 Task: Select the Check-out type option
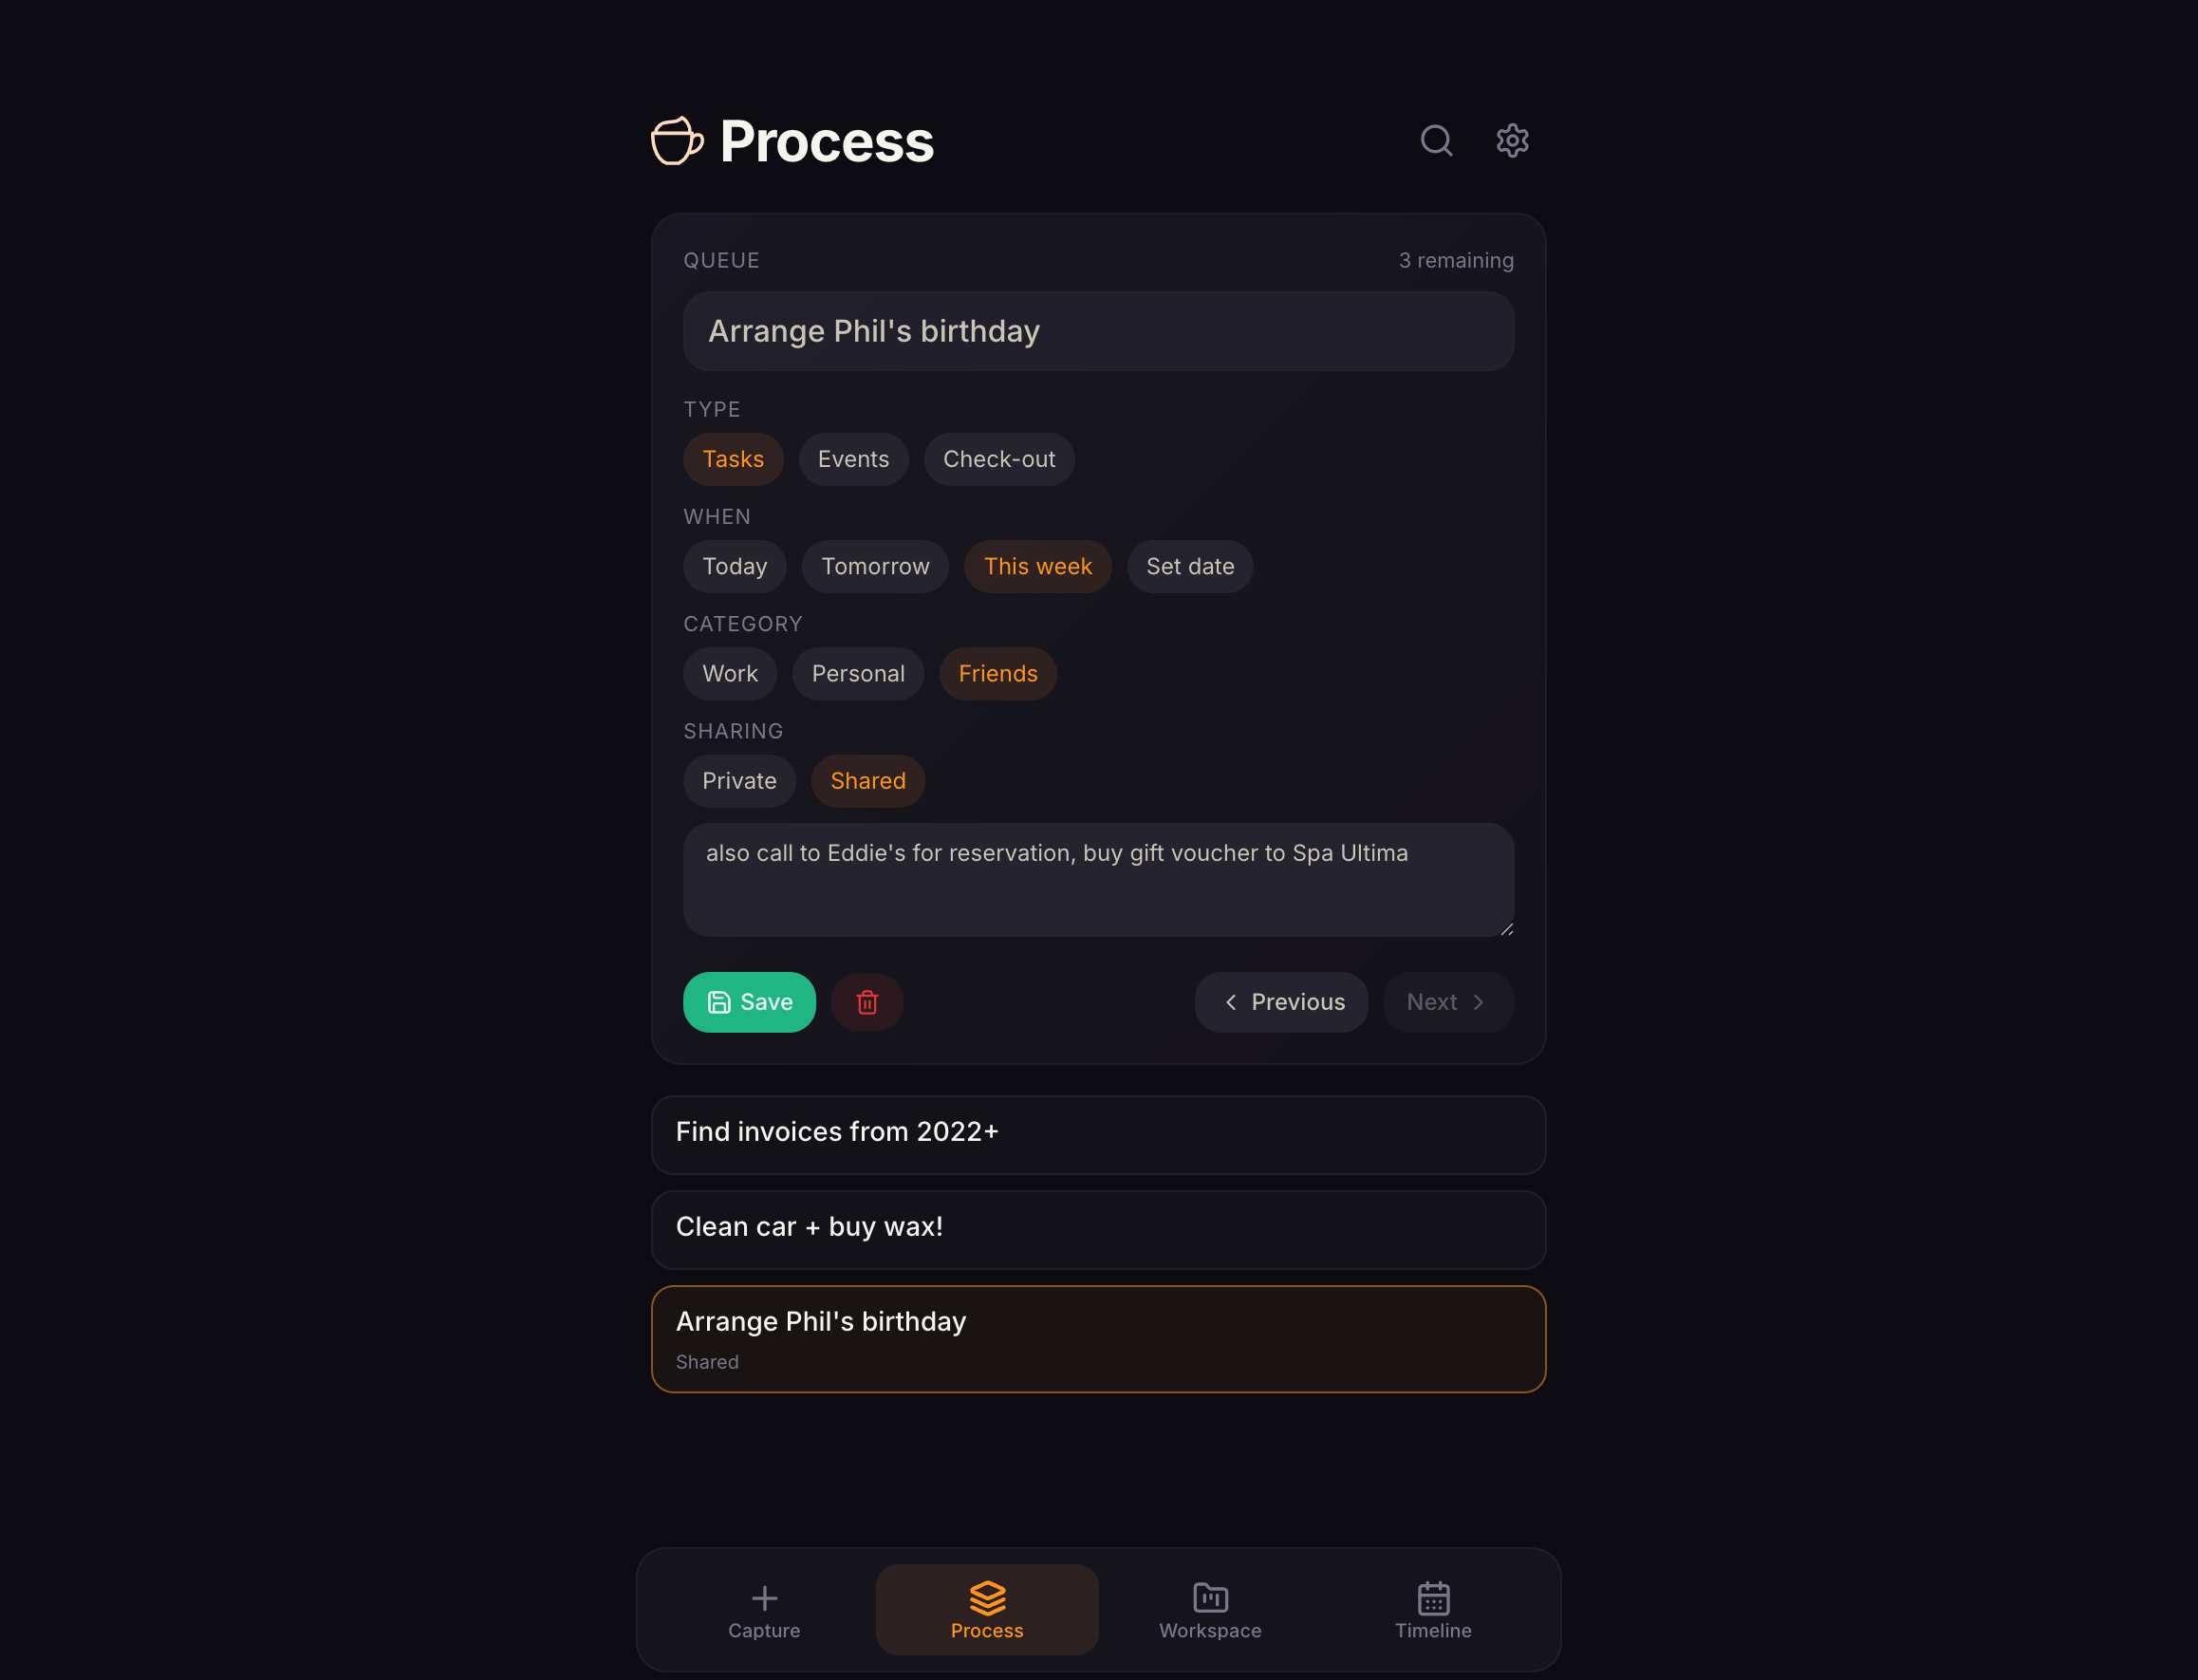point(999,459)
